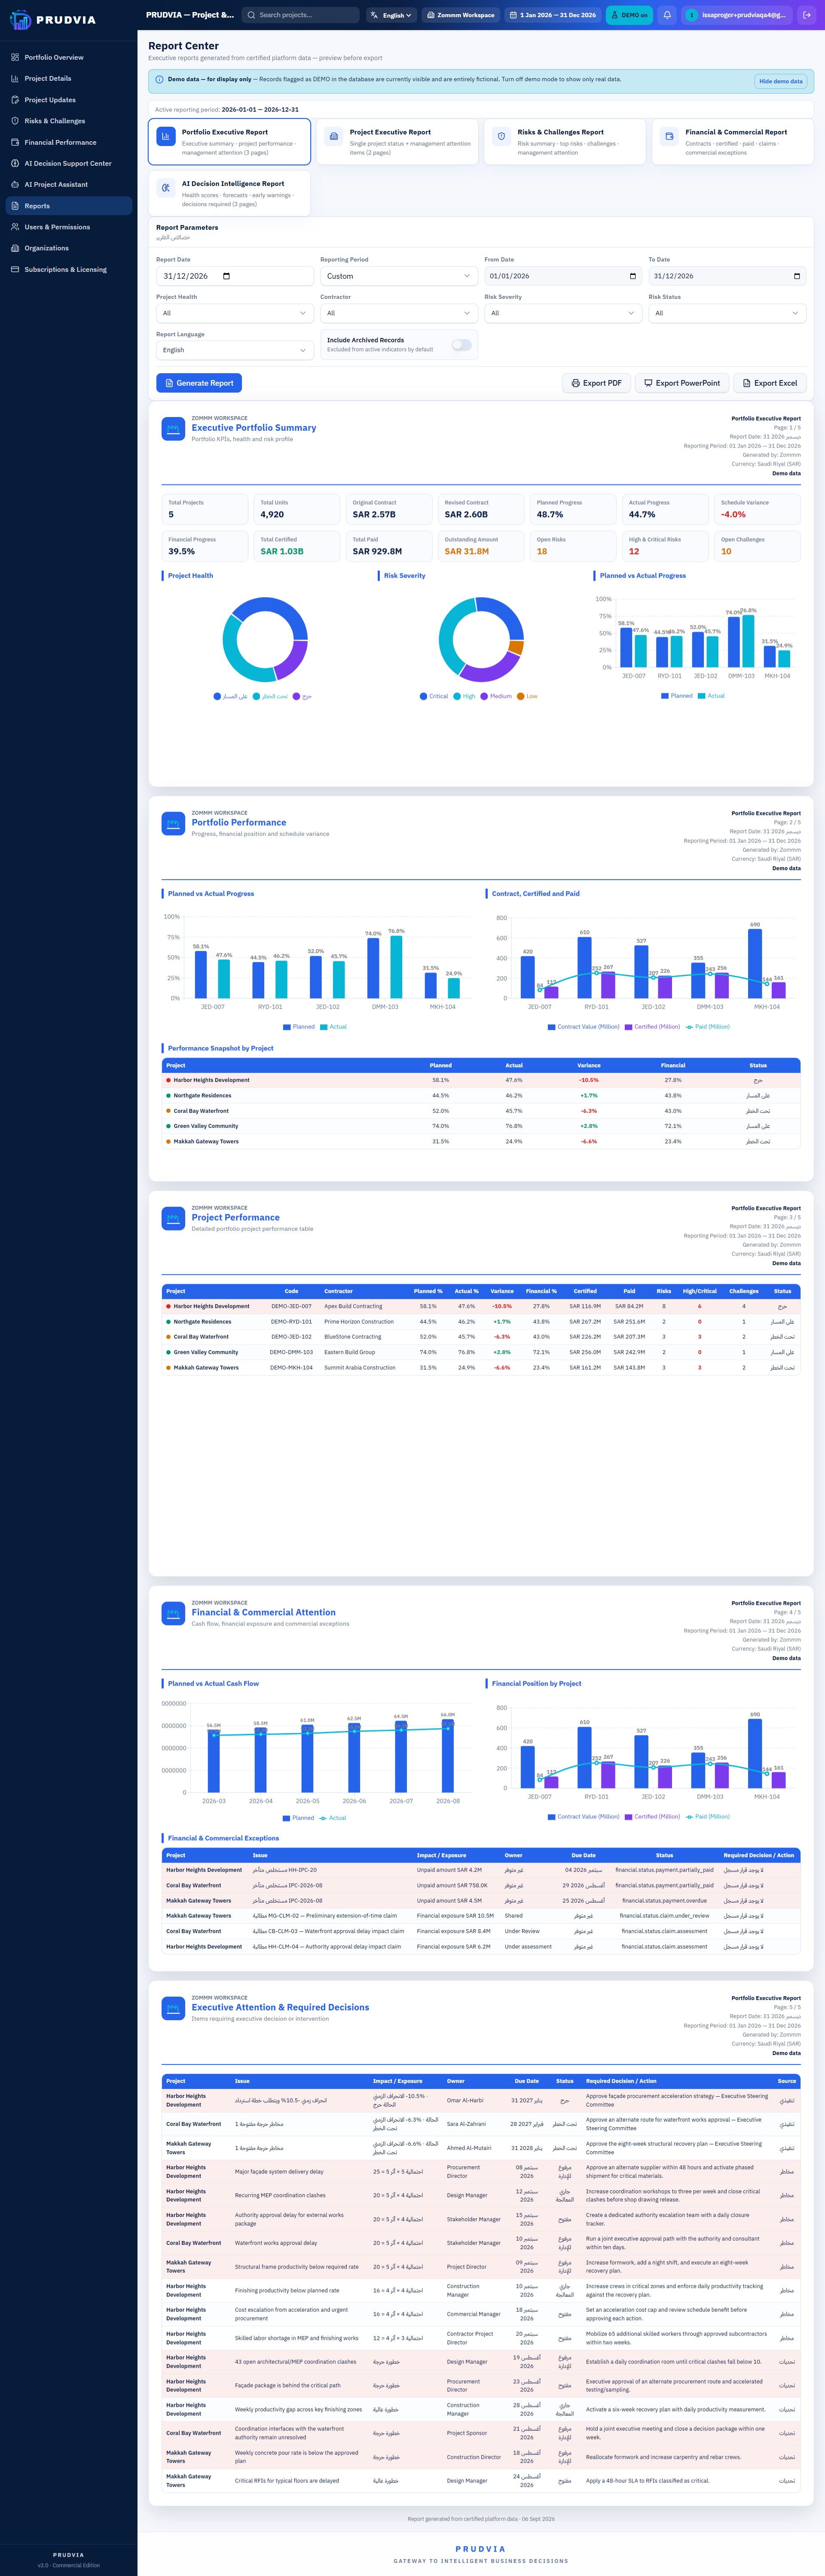Click the Portfolio Executive Report card icon
Screen dimensions: 825x2576
tap(166, 136)
